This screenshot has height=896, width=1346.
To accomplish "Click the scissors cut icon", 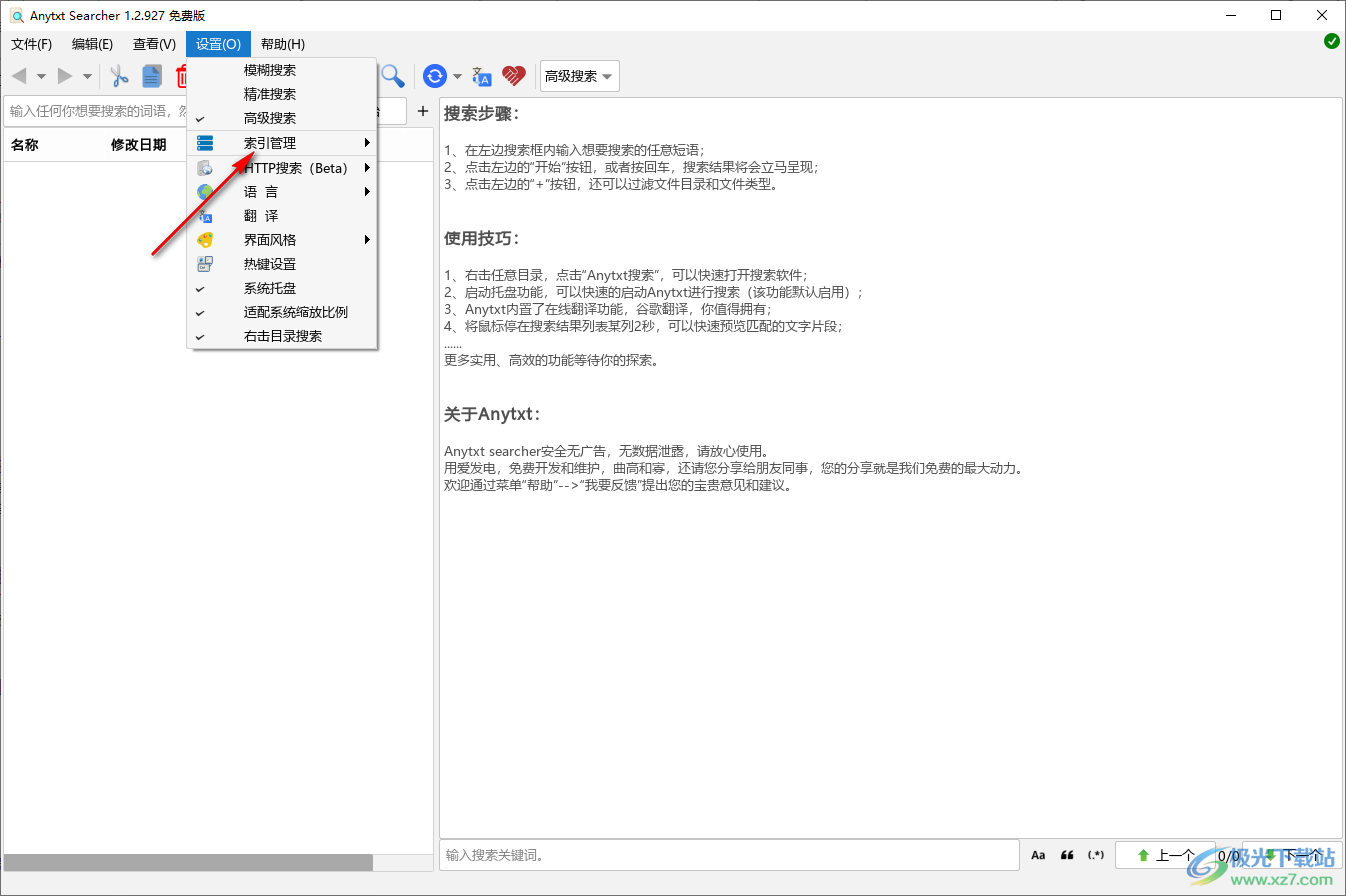I will coord(120,76).
